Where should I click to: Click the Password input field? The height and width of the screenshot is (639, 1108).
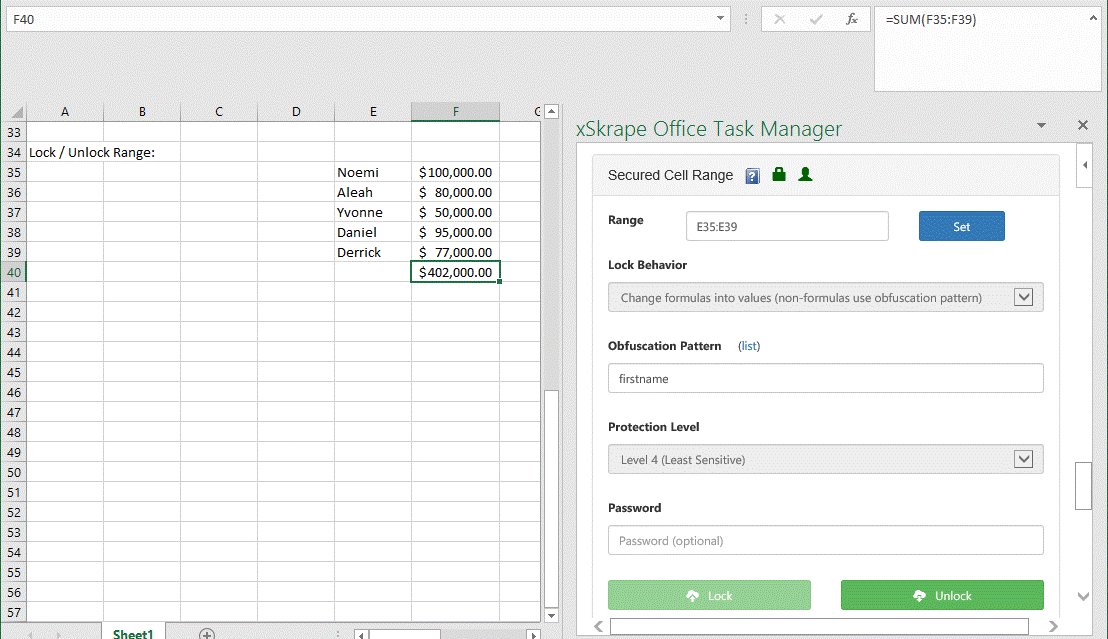point(825,540)
